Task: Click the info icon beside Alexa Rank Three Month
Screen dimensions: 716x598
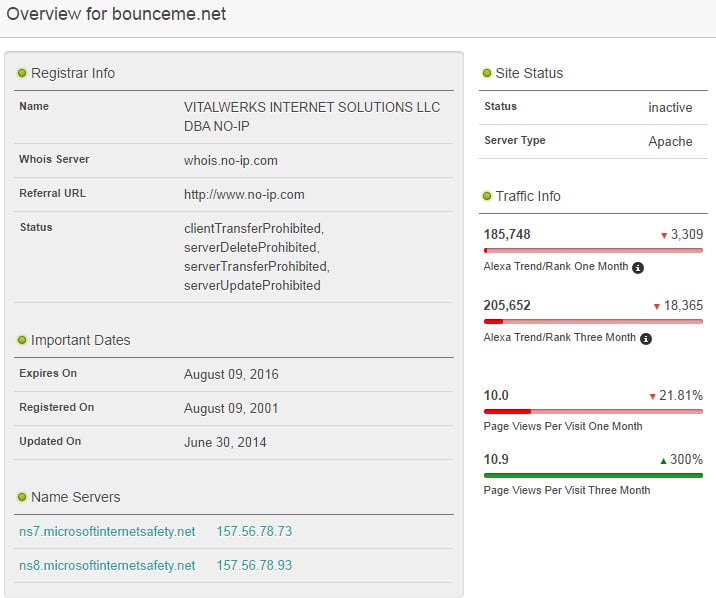Action: [646, 338]
